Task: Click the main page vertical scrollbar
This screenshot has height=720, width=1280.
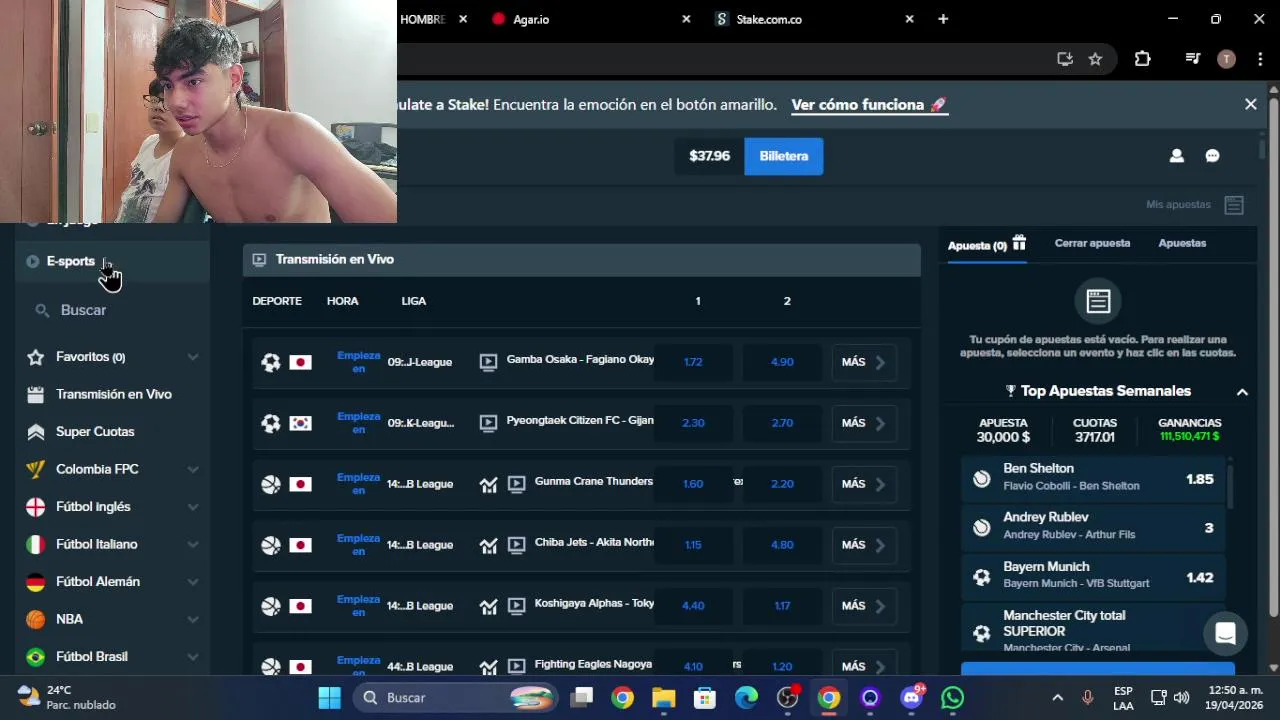Action: pyautogui.click(x=1273, y=355)
